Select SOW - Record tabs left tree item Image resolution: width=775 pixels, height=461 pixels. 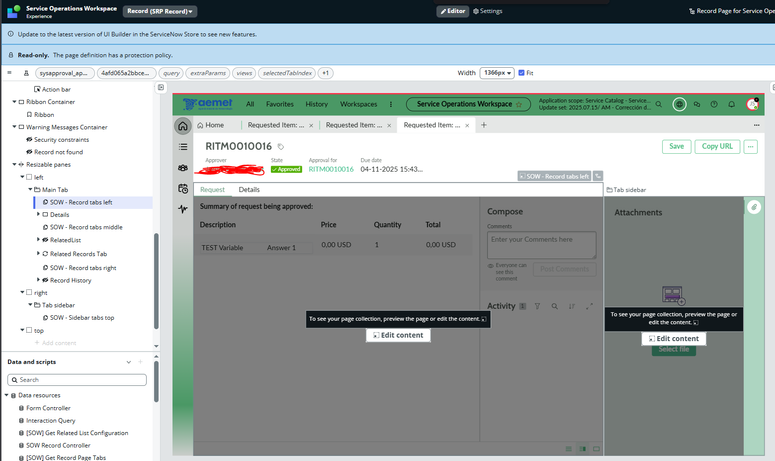click(81, 202)
